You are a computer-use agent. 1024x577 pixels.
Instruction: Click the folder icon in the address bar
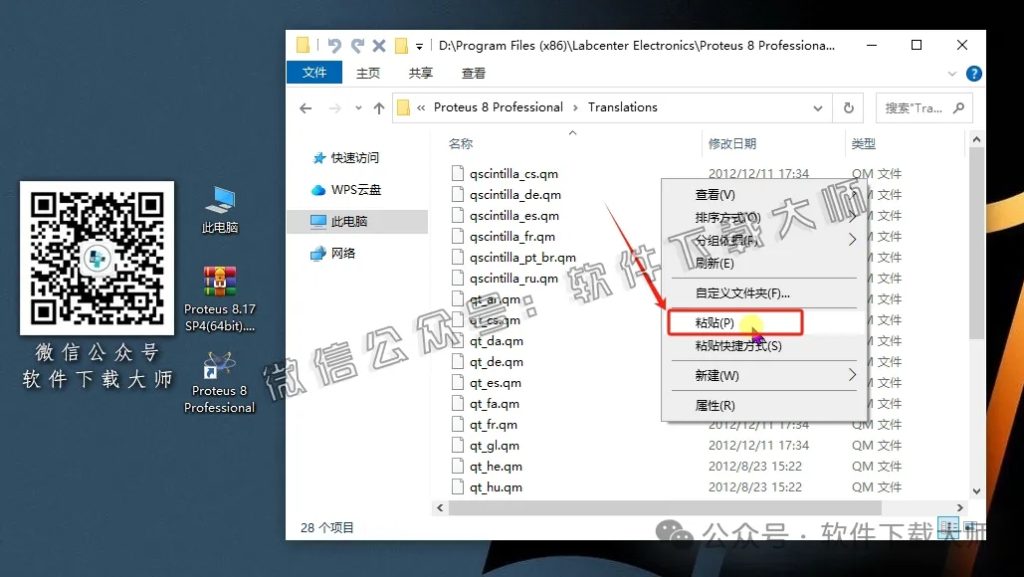pyautogui.click(x=403, y=107)
